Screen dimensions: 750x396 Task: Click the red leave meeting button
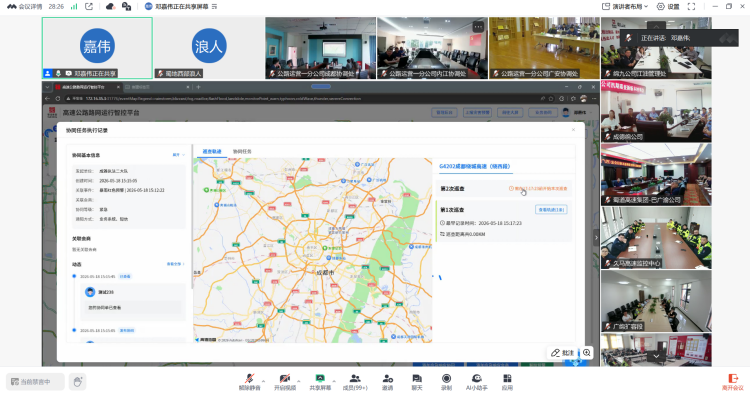tap(733, 382)
